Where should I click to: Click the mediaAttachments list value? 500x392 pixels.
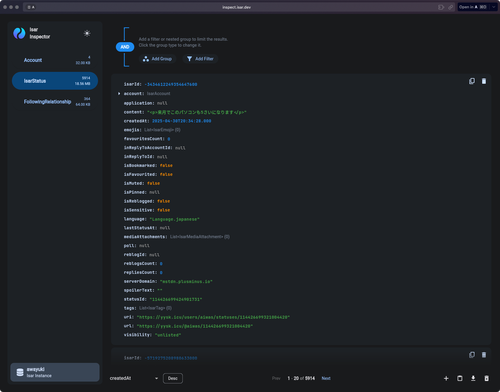200,237
